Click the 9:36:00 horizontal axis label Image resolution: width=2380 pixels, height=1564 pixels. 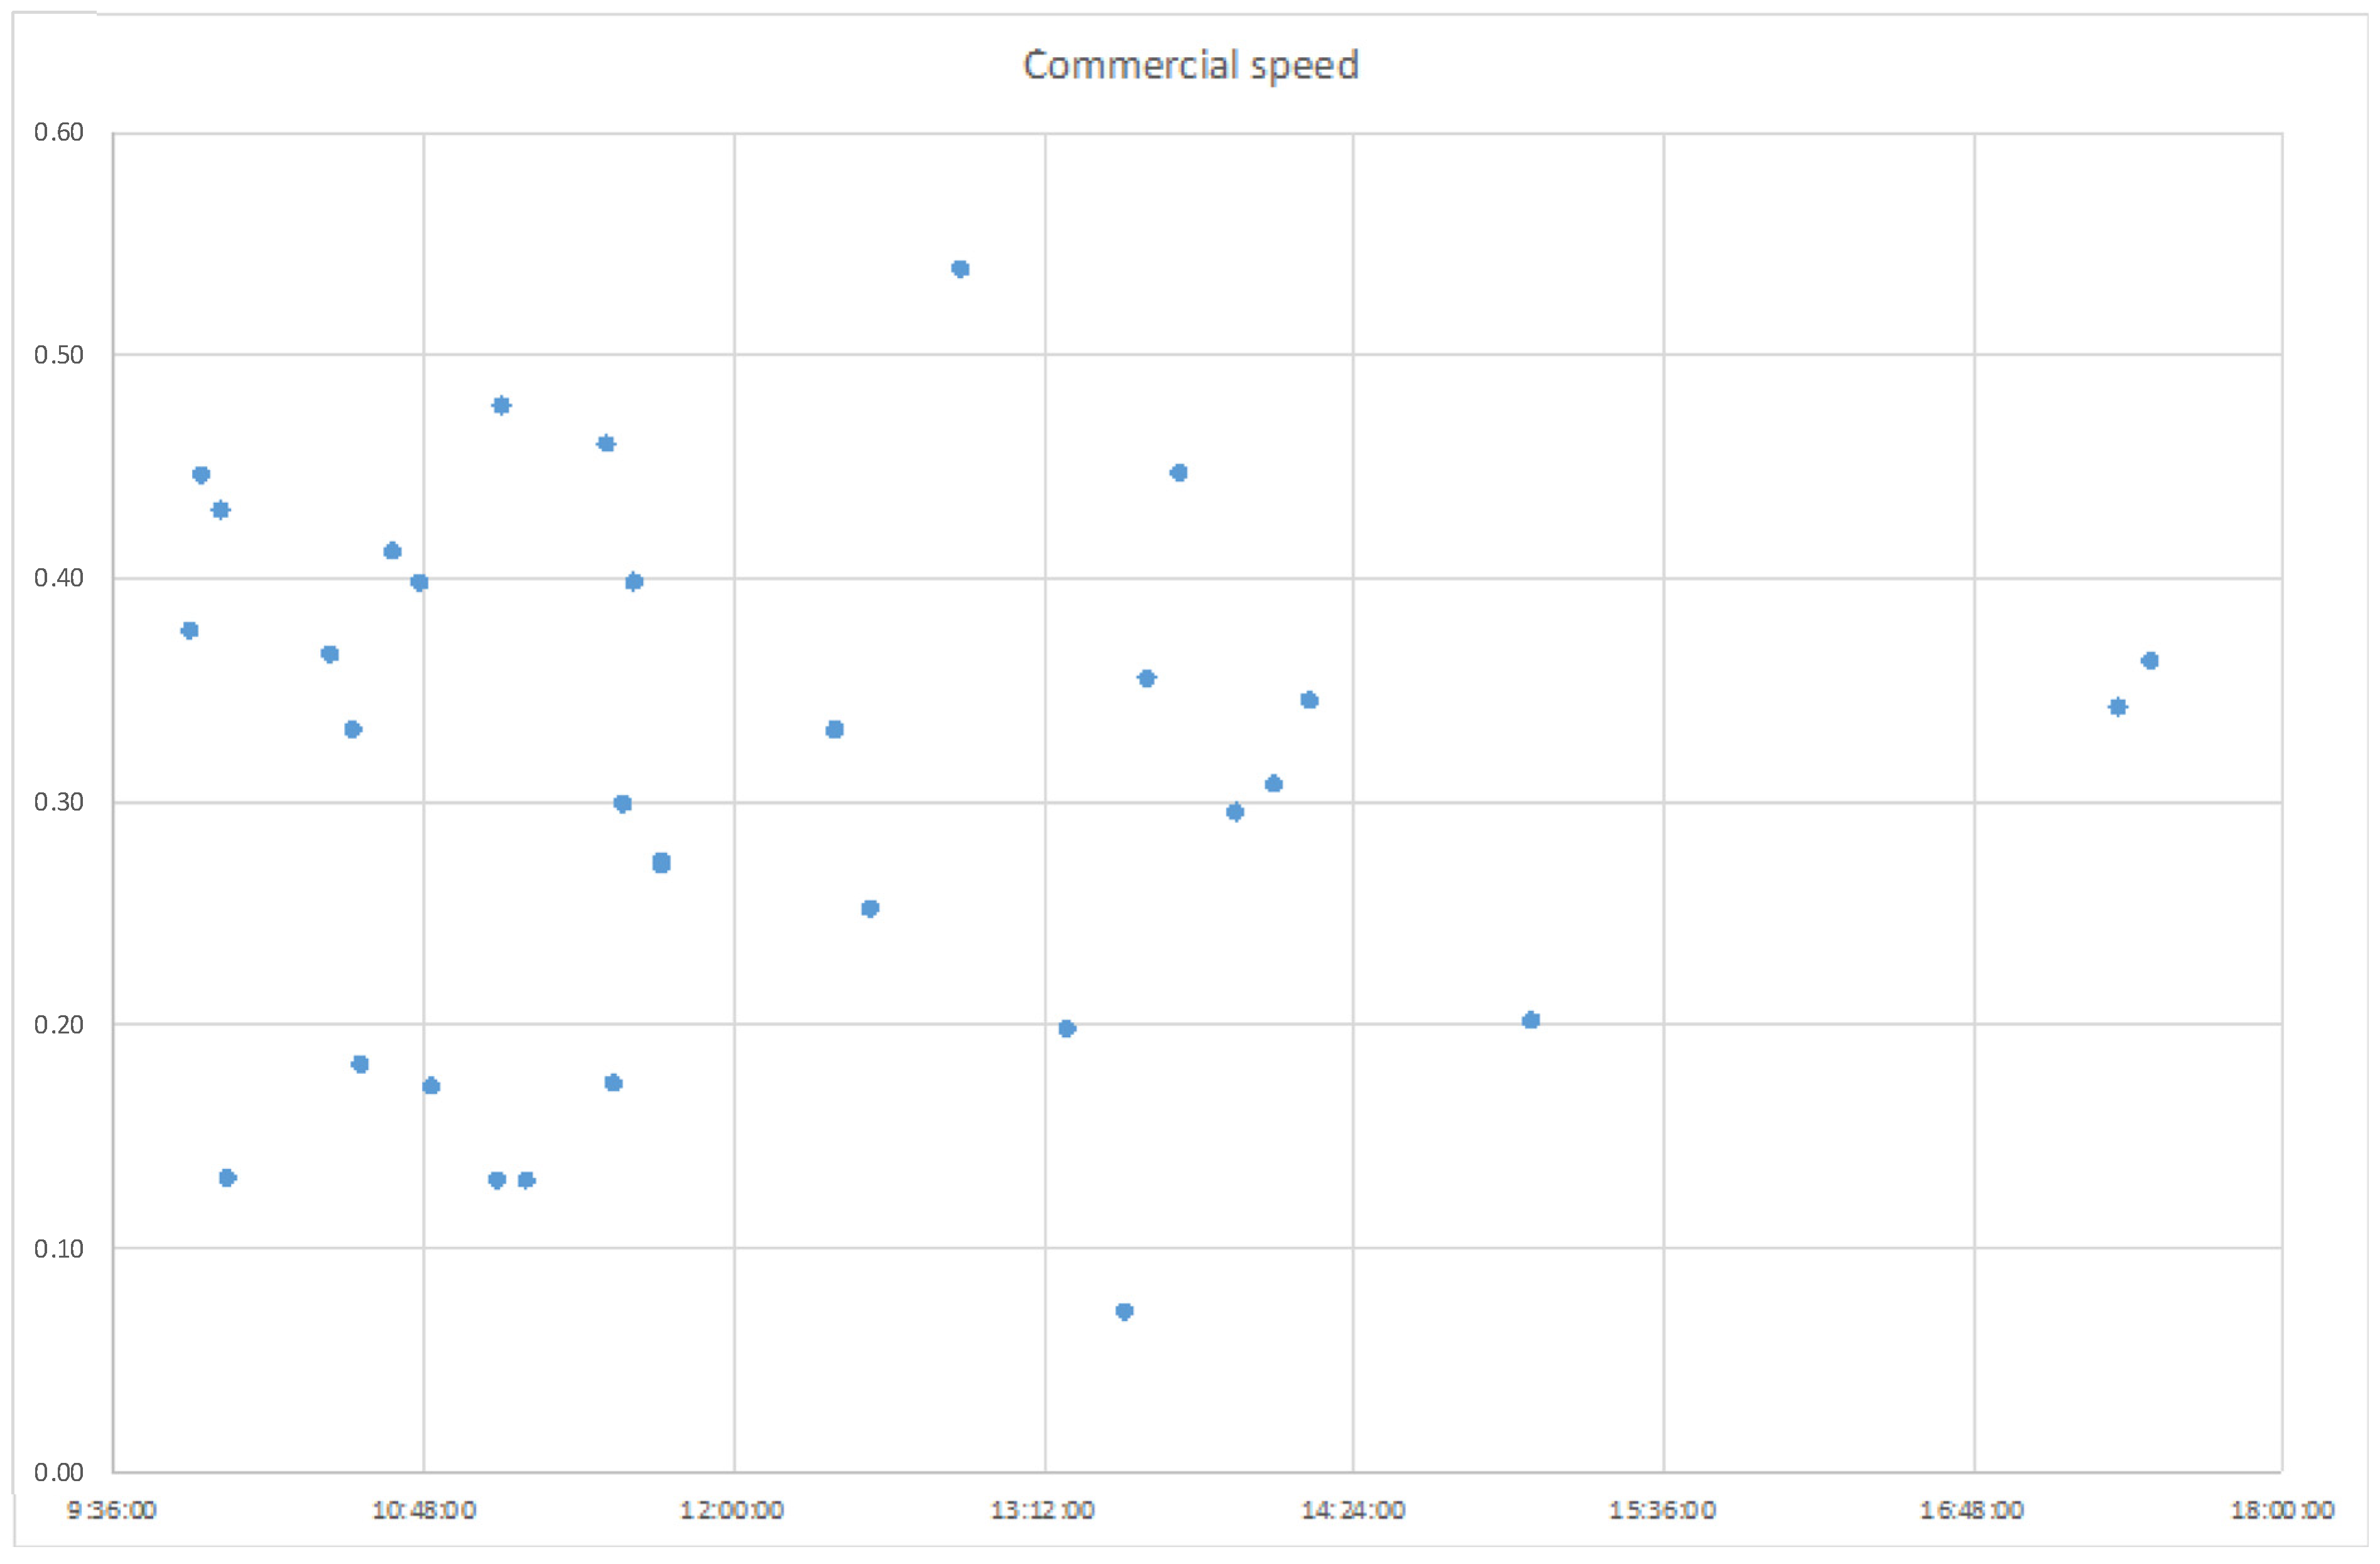[x=112, y=1511]
